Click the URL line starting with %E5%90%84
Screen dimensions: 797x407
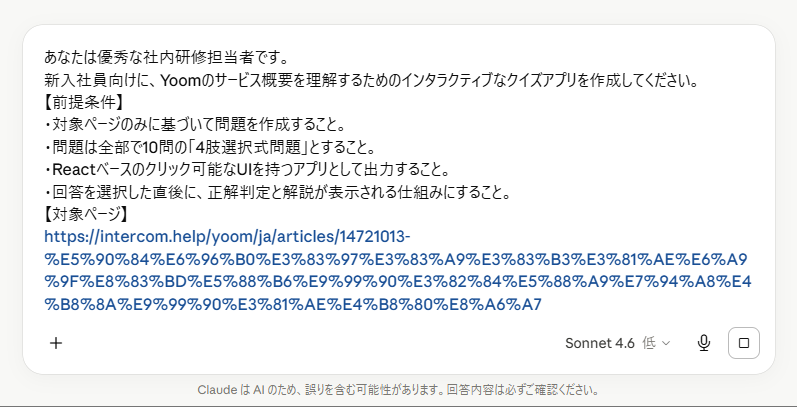click(x=396, y=259)
